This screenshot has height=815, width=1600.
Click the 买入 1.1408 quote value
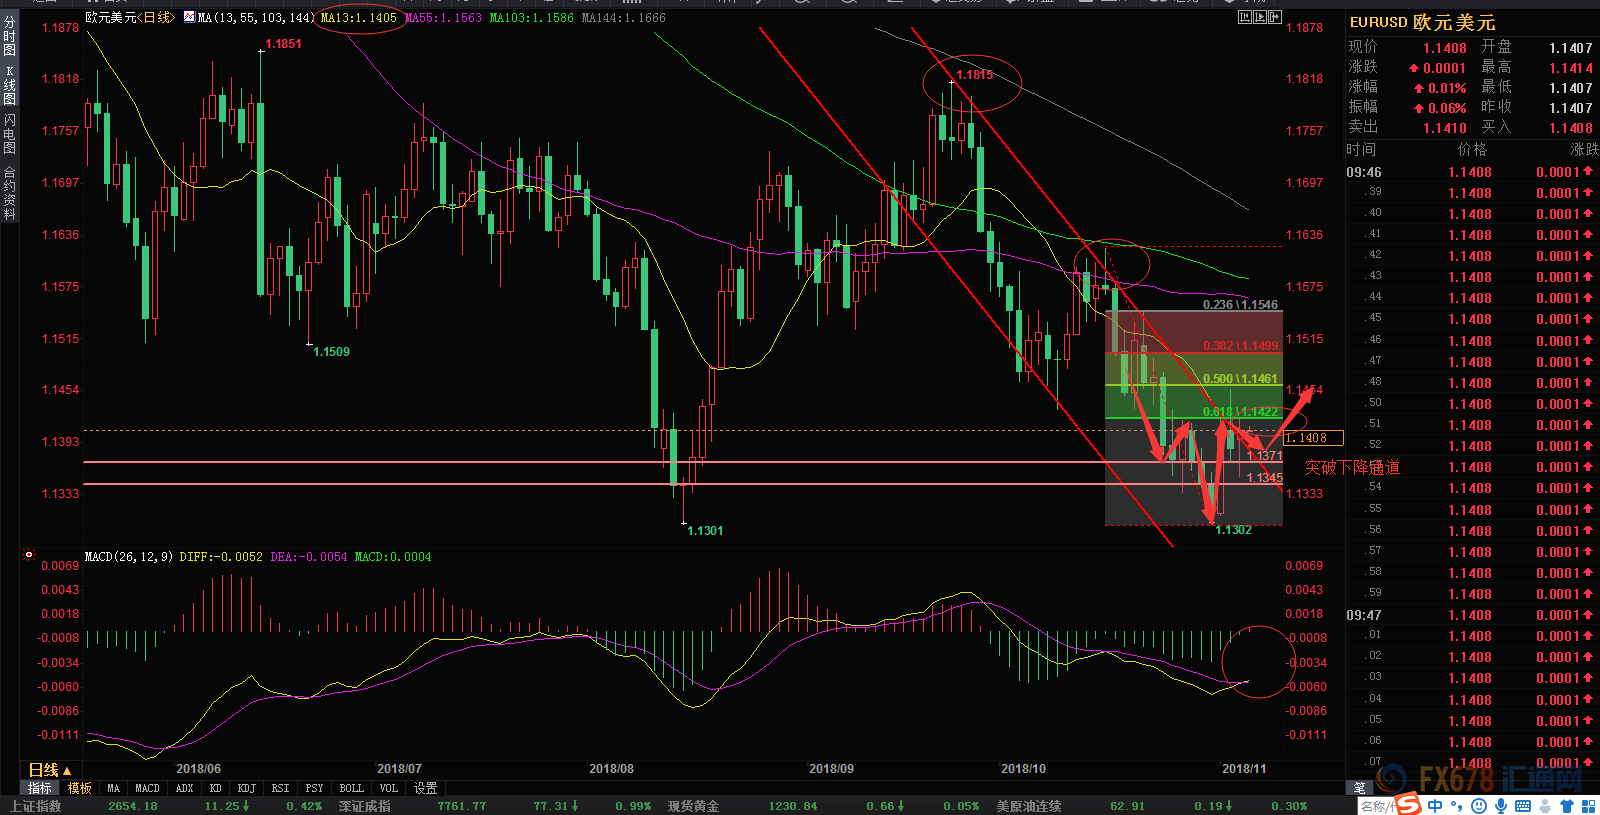[1571, 128]
